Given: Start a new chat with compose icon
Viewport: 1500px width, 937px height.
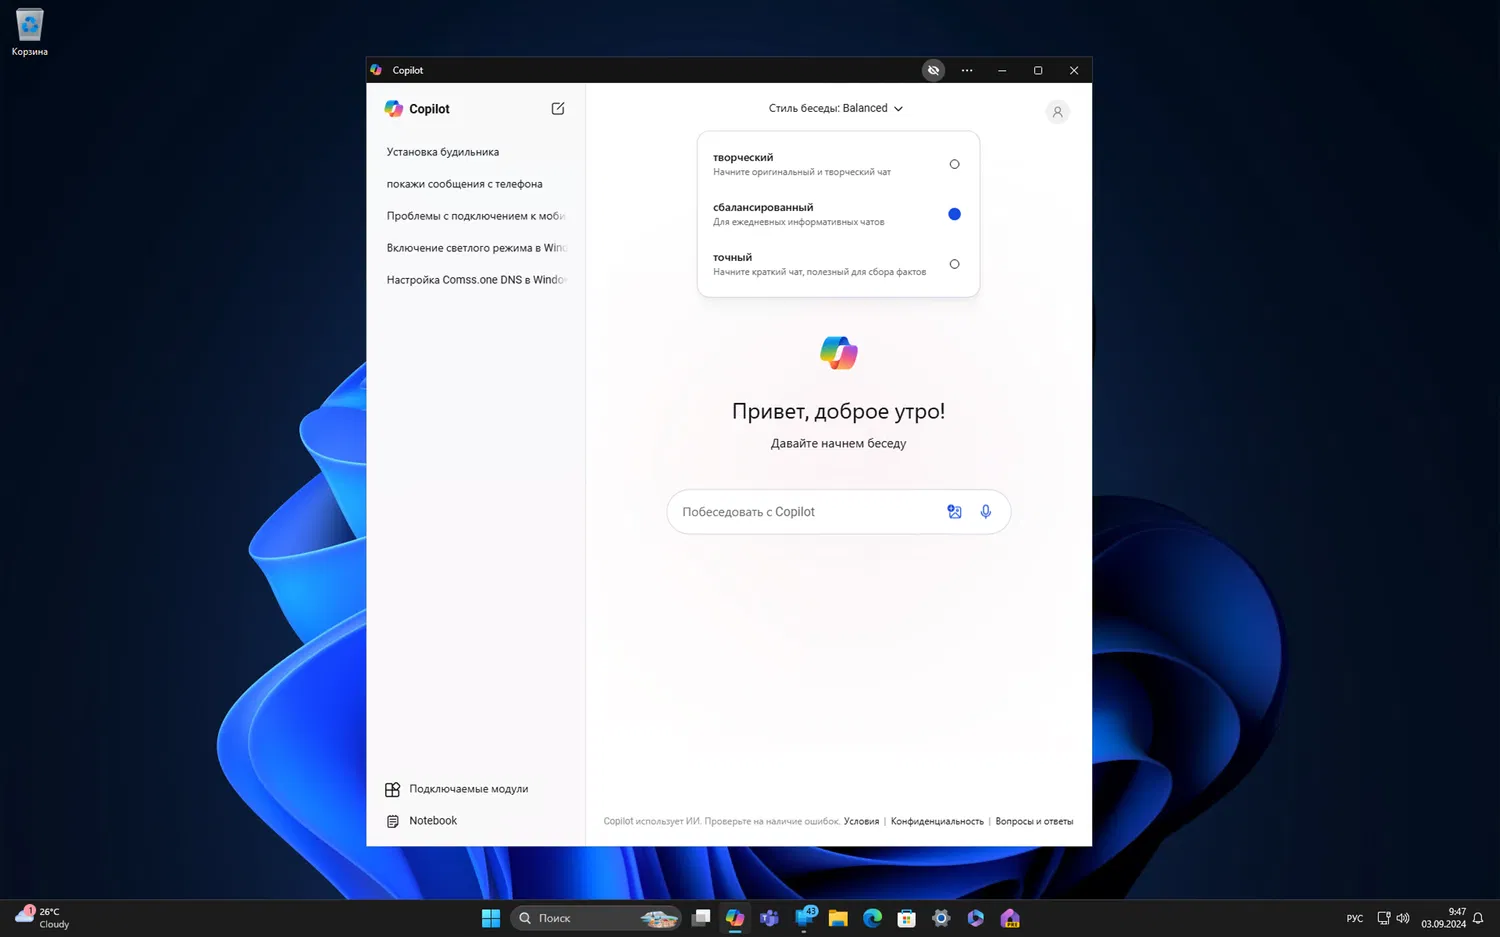Looking at the screenshot, I should [558, 109].
